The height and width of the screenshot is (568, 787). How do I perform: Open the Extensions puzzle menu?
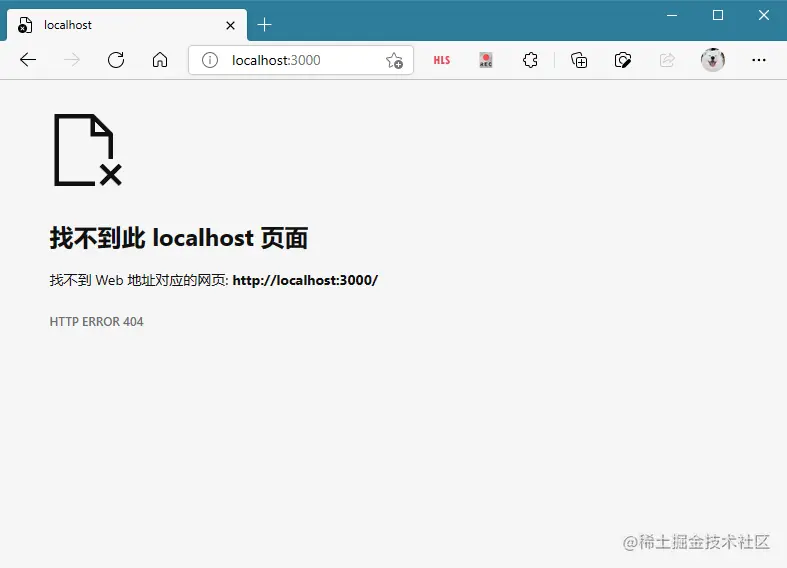(x=530, y=60)
